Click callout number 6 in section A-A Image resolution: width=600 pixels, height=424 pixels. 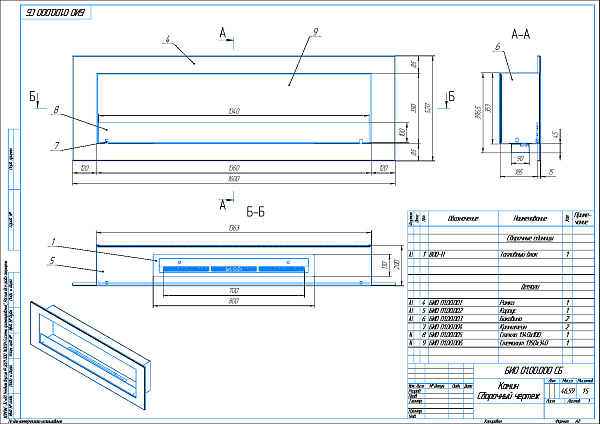pos(496,47)
